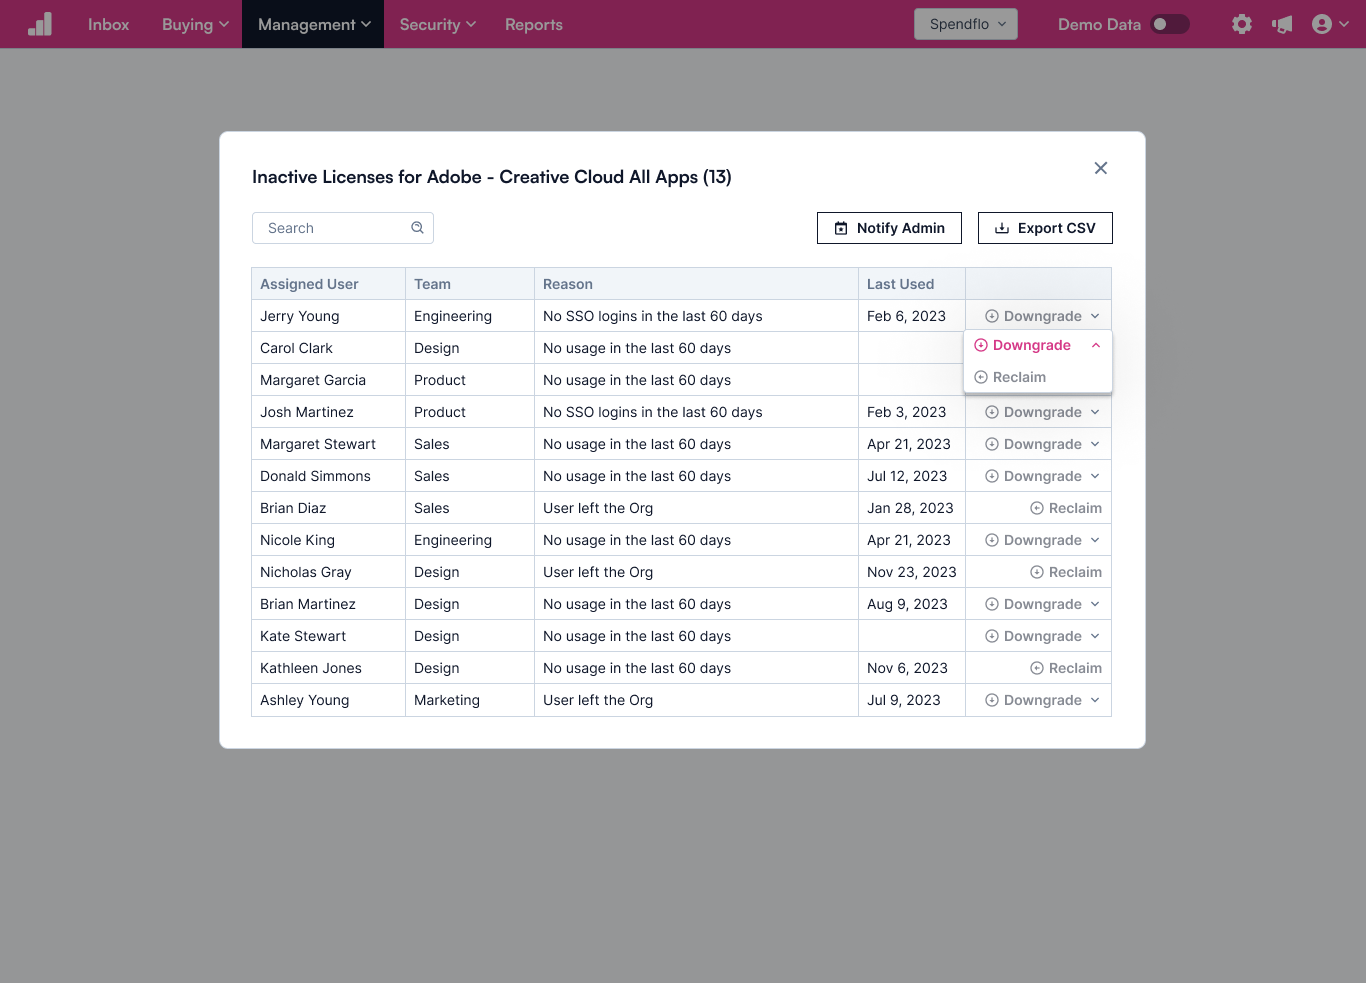Open the Downgrade dropdown for Brian Martinez
This screenshot has width=1366, height=983.
tap(1042, 604)
